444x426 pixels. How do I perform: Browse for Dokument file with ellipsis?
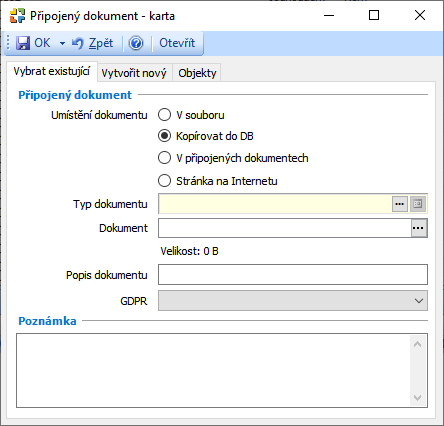coord(419,228)
